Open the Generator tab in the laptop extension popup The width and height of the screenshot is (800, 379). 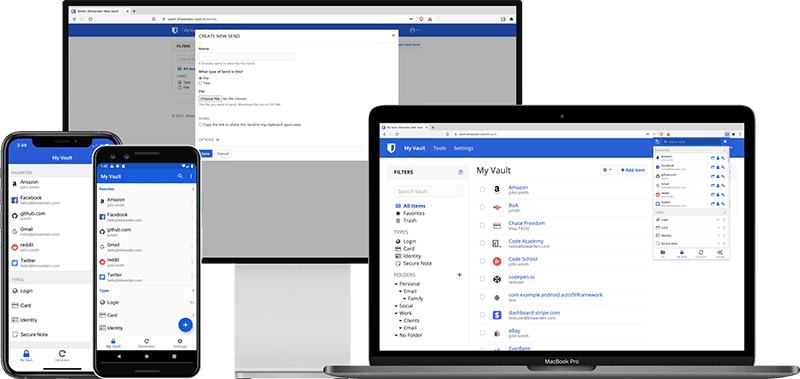701,254
